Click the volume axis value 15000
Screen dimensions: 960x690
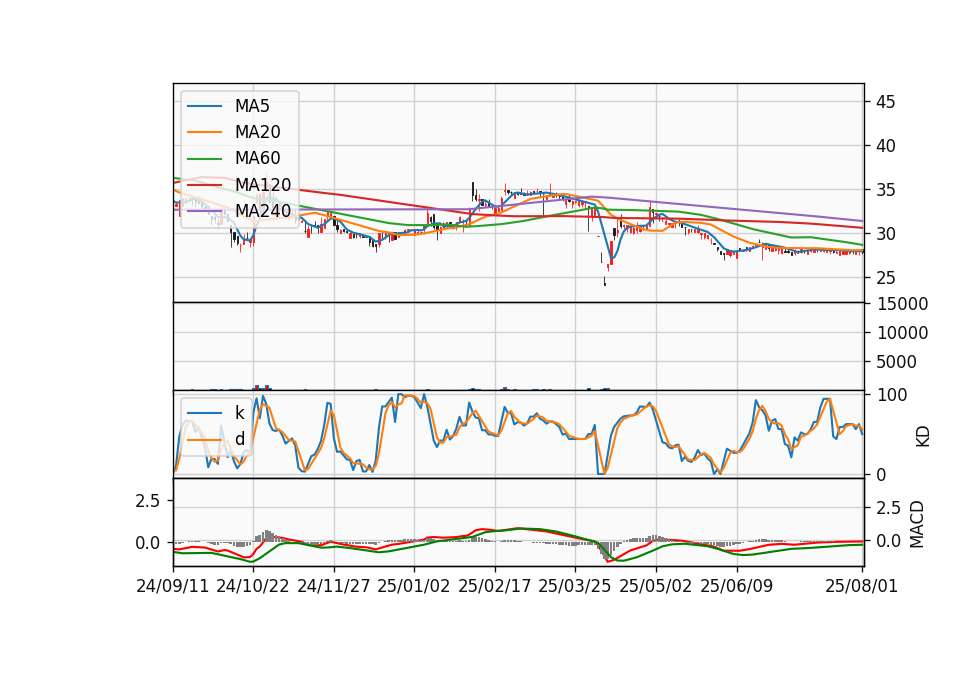902,304
